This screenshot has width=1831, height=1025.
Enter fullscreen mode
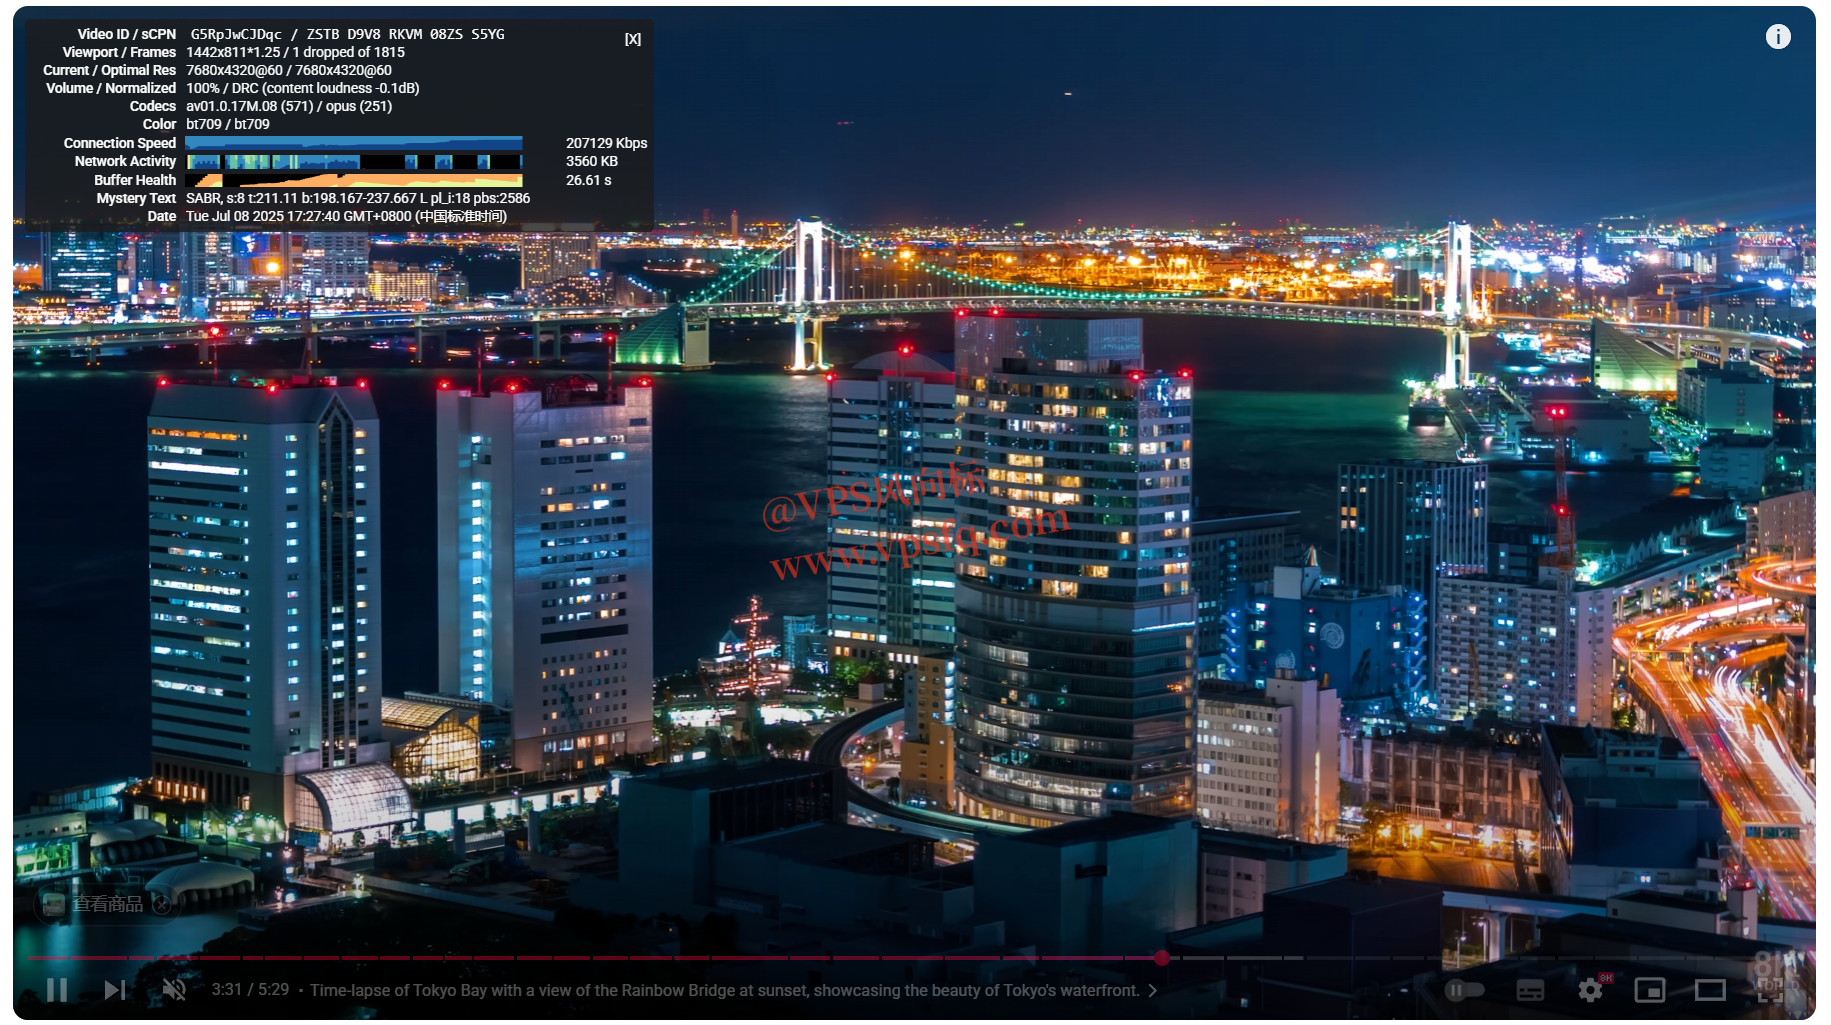(x=1770, y=990)
